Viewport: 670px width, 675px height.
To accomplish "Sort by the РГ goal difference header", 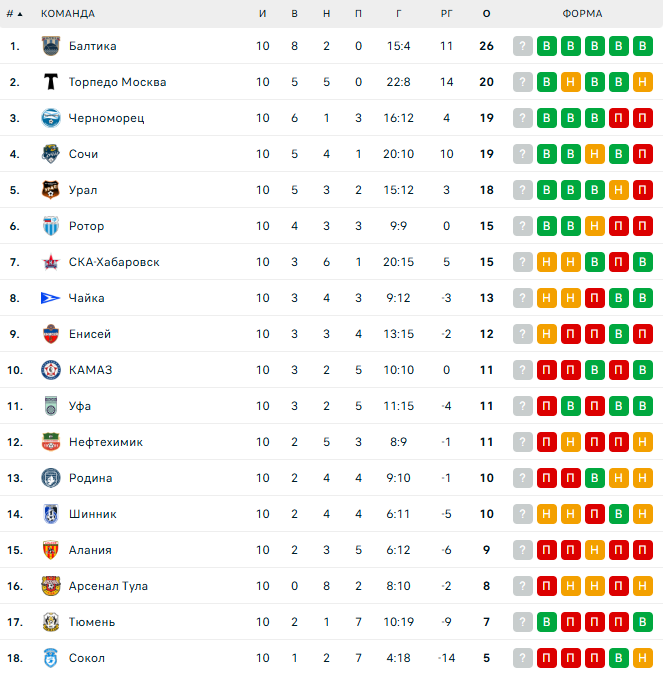I will [446, 13].
